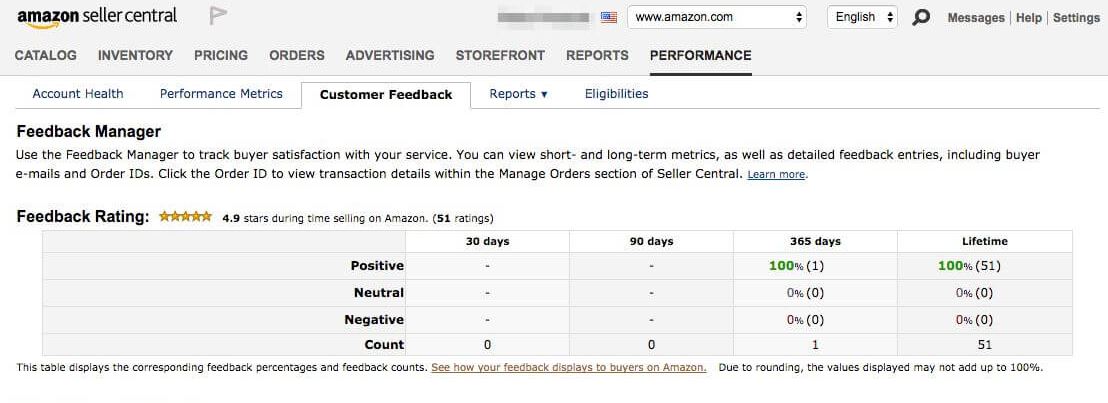Screen dimensions: 1108x403
Task: Click the flag icon beside the logo
Action: (x=217, y=16)
